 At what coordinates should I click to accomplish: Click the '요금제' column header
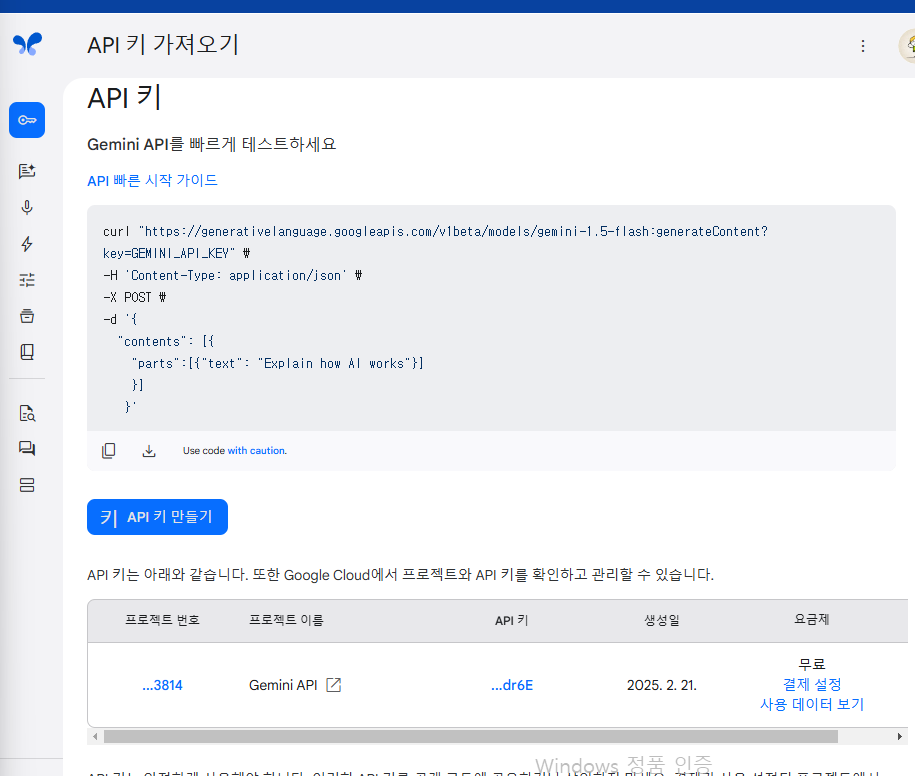pos(812,619)
